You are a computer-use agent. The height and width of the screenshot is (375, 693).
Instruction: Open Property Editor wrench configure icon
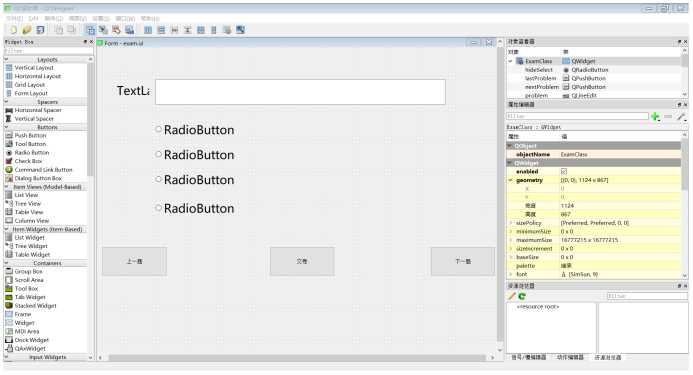coord(681,117)
